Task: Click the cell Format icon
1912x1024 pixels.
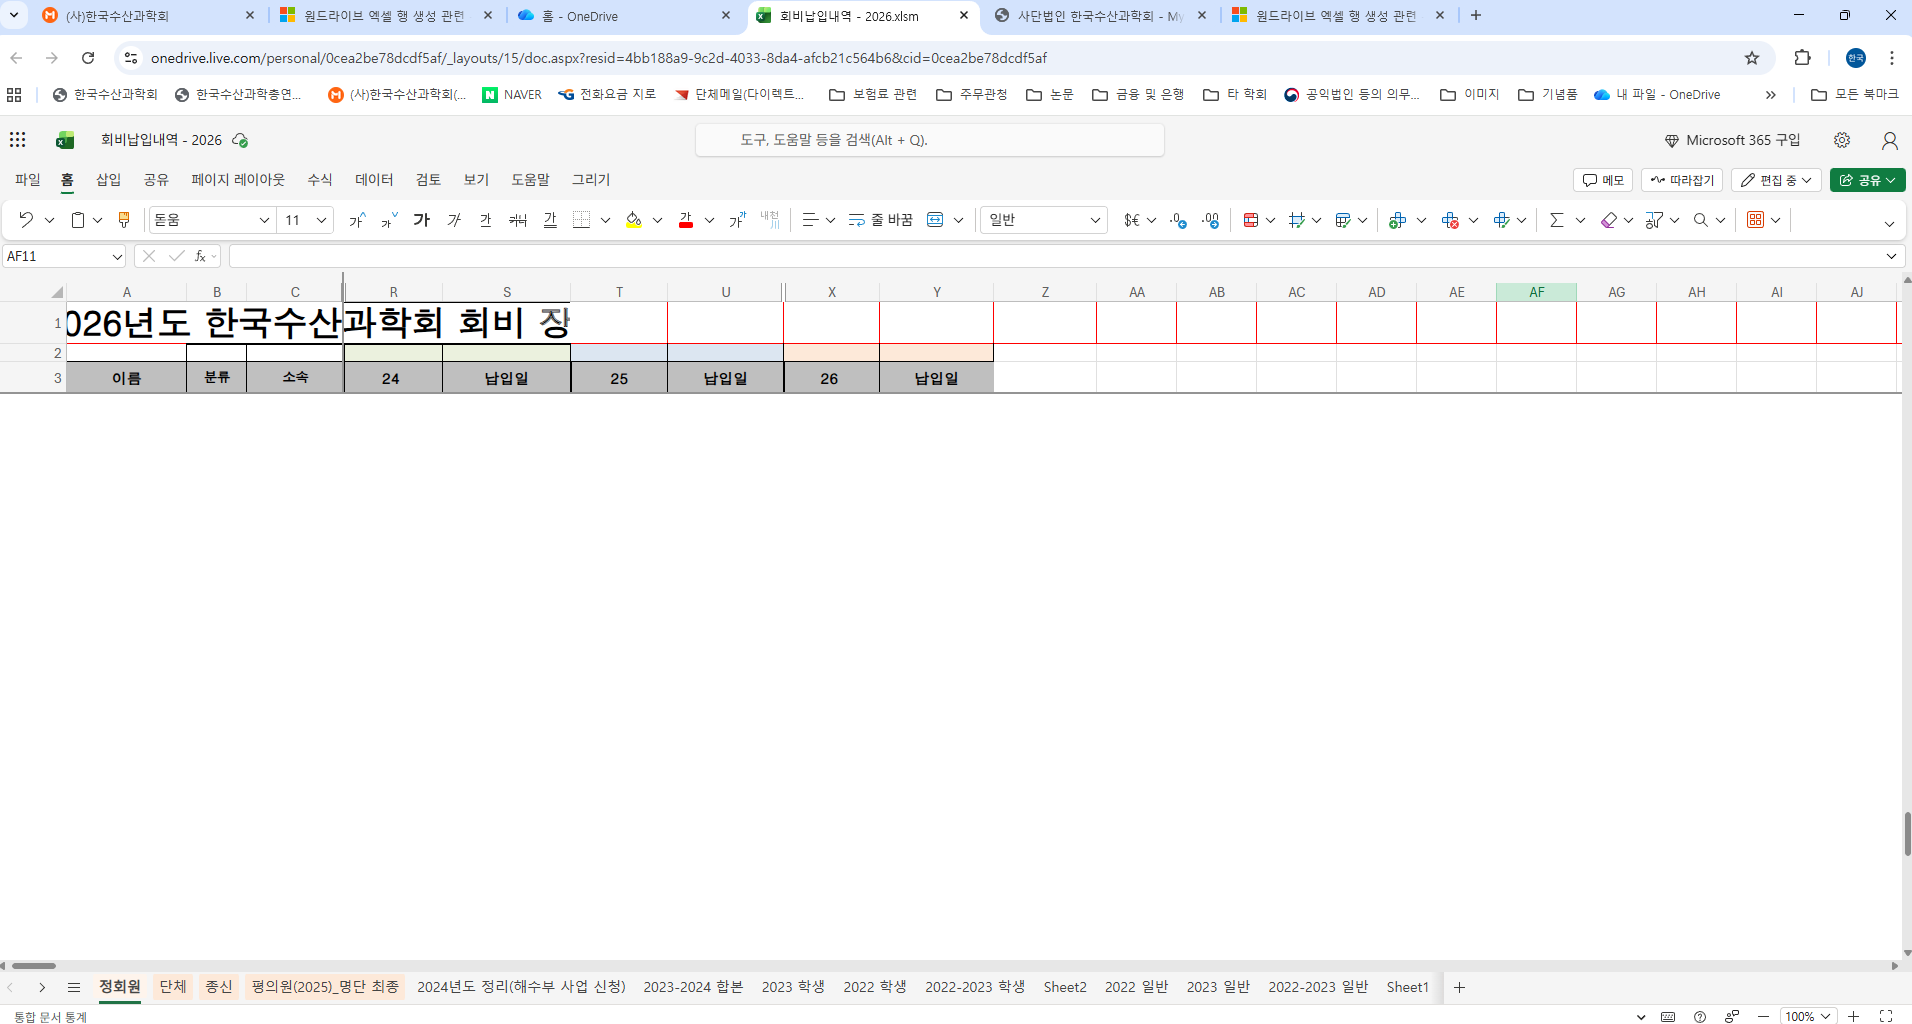Action: tap(1502, 220)
